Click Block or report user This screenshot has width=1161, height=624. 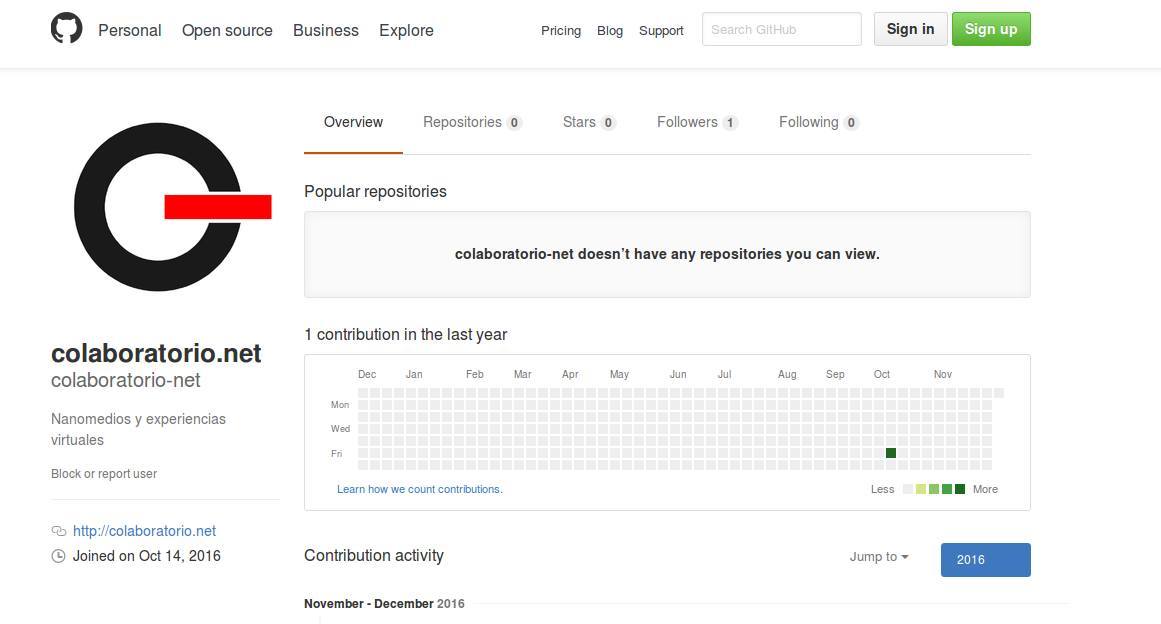[104, 474]
